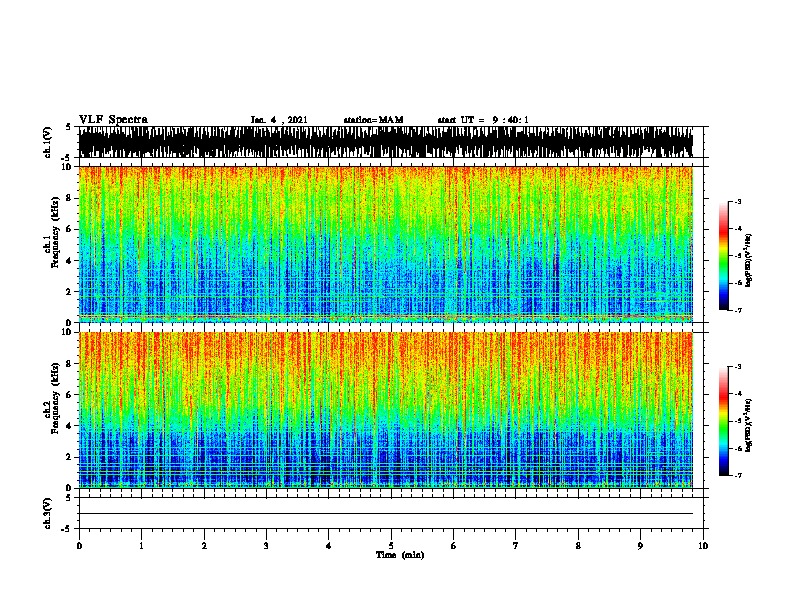Click the "8" frequency tick of the ch.2 spectrogram
The height and width of the screenshot is (612, 792).
pyautogui.click(x=69, y=364)
